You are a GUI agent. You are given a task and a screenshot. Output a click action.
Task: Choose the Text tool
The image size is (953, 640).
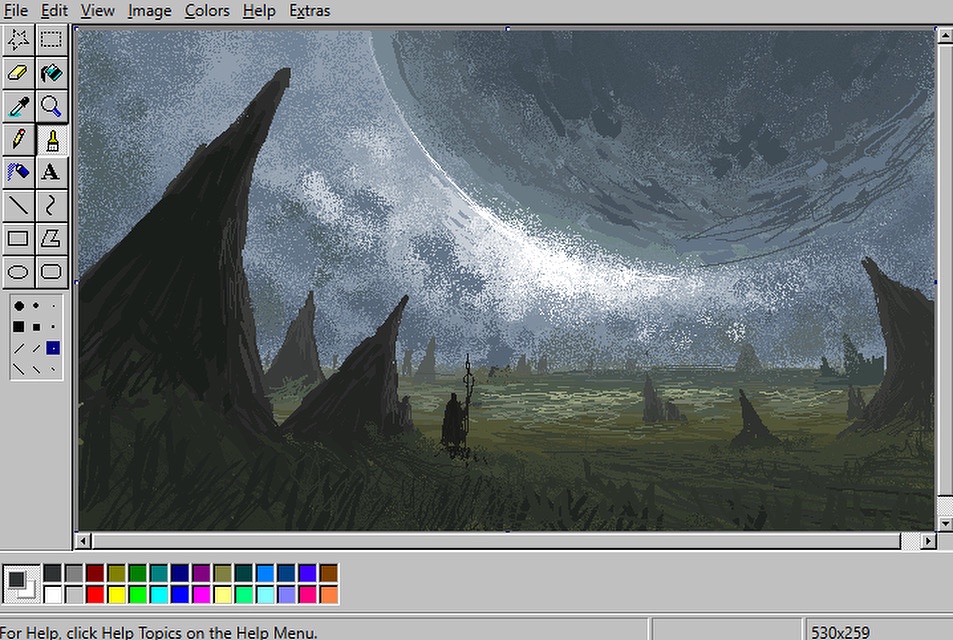(51, 172)
